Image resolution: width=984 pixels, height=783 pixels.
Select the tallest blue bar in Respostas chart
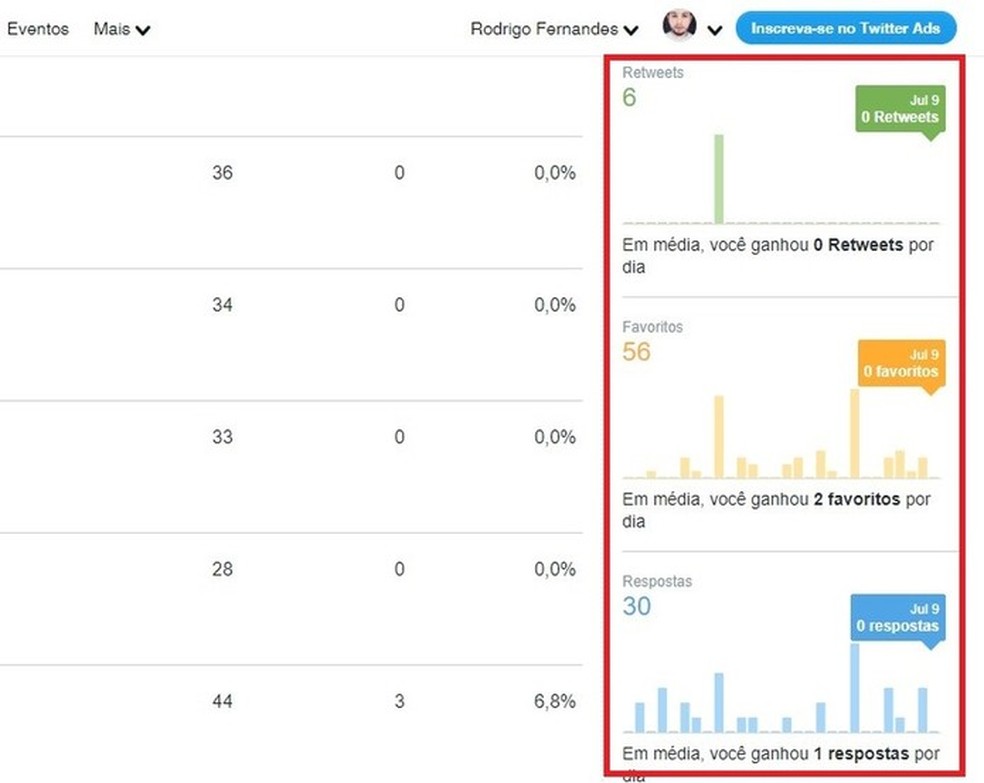[853, 687]
